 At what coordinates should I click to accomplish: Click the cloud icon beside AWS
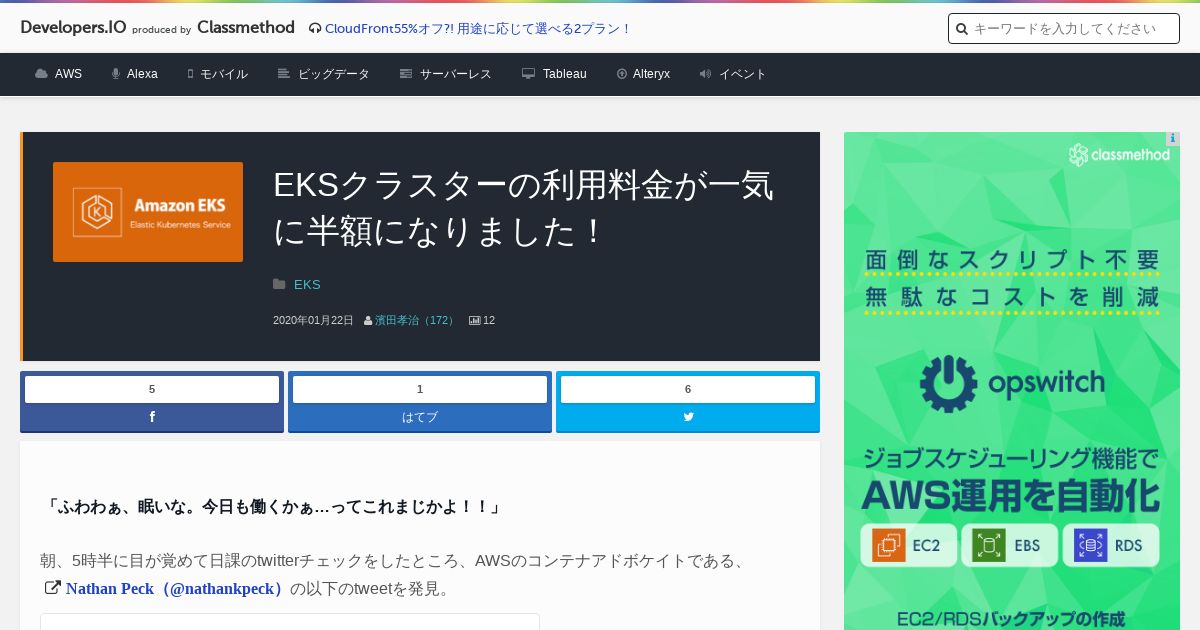click(x=41, y=74)
